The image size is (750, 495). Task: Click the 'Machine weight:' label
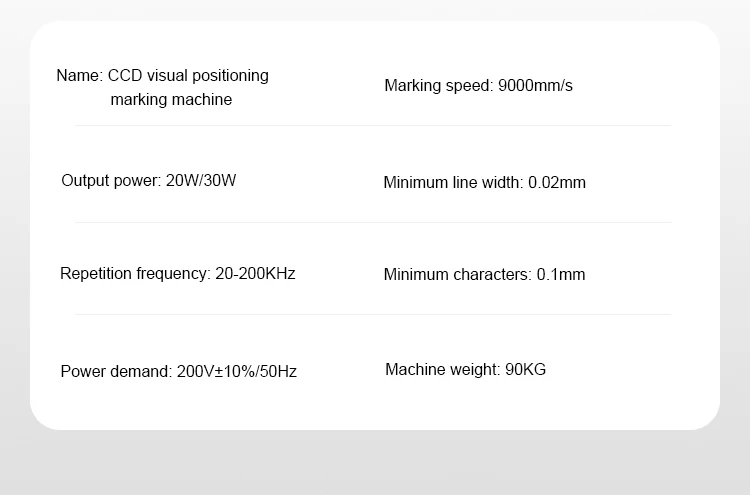click(x=442, y=370)
